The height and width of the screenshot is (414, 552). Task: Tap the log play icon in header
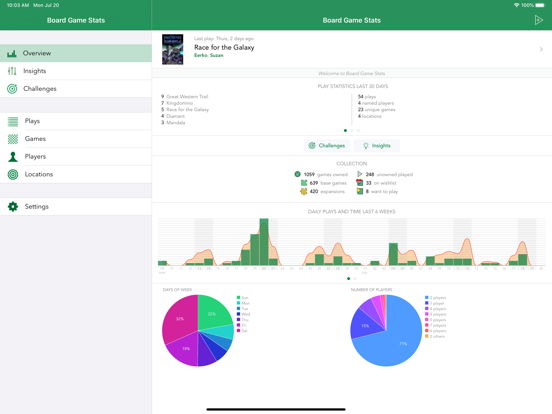(x=538, y=20)
